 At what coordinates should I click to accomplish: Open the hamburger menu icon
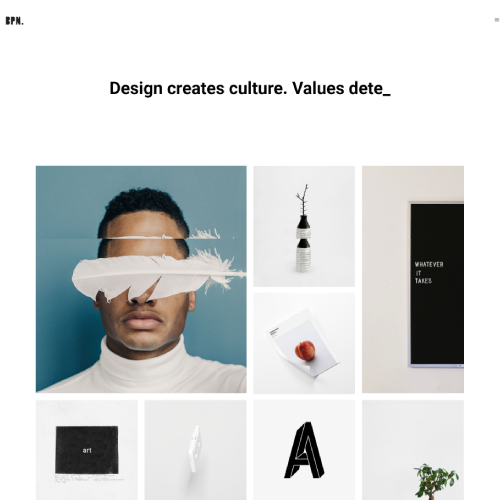point(497,20)
